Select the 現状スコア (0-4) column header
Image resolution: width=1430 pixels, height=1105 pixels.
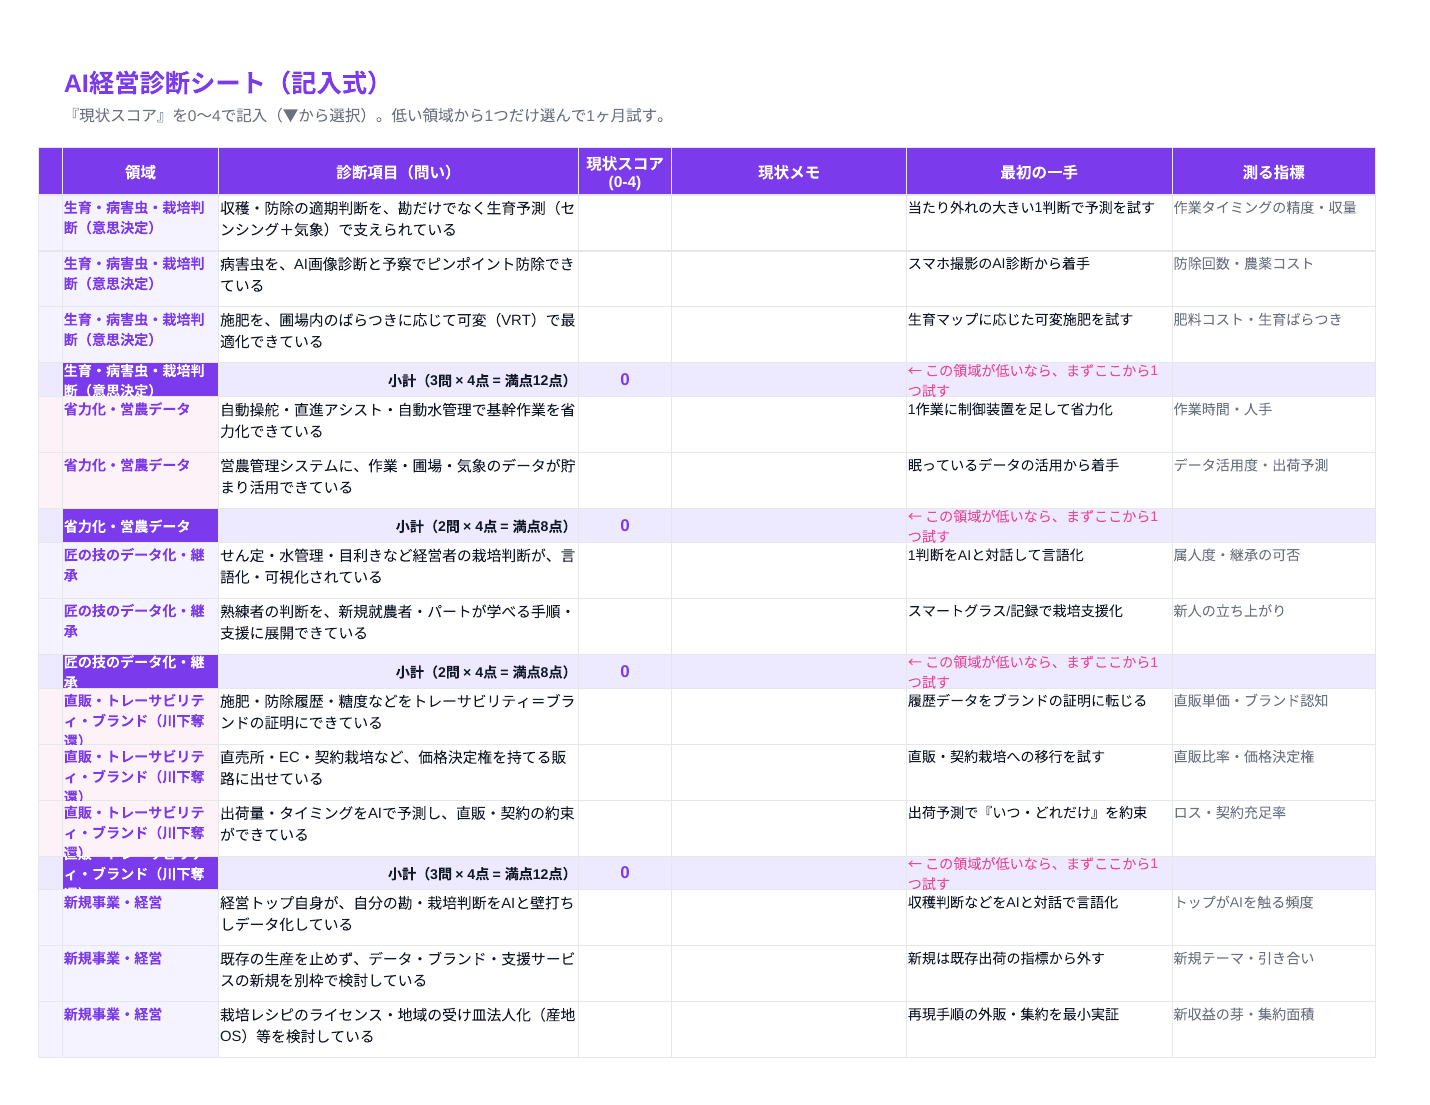tap(625, 172)
